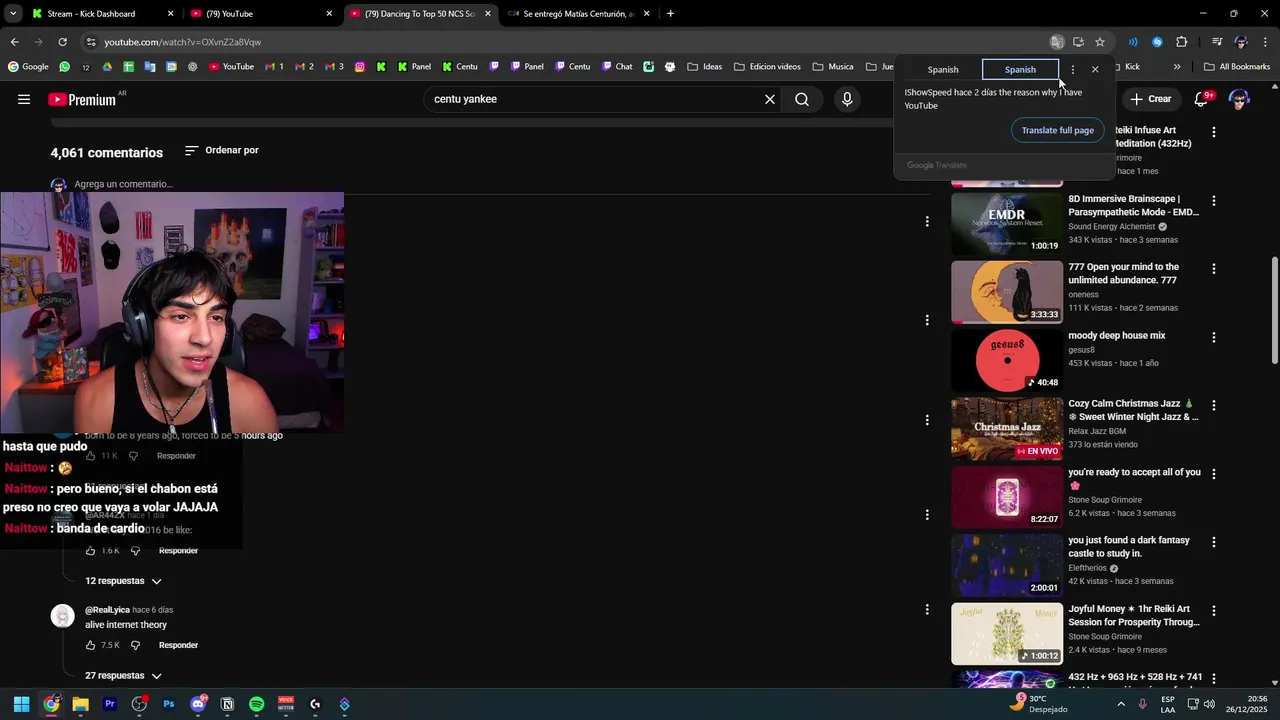The height and width of the screenshot is (720, 1280).
Task: Close the Google Translate popup
Action: pos(1095,70)
